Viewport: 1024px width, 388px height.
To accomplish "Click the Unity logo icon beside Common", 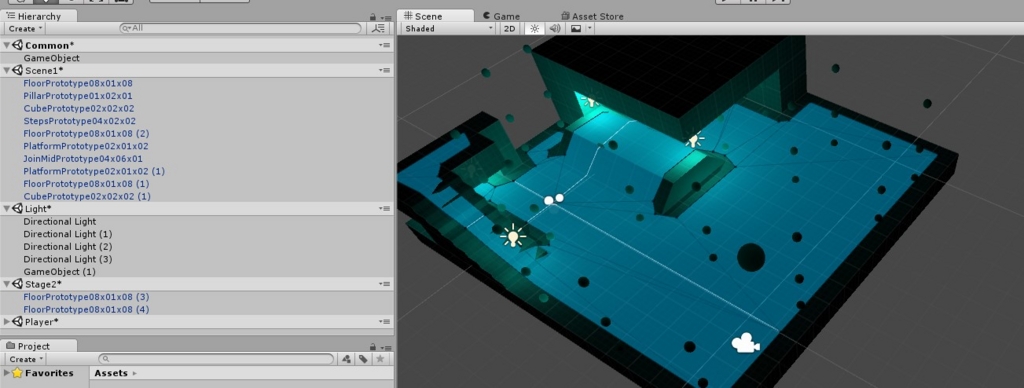I will click(x=18, y=45).
